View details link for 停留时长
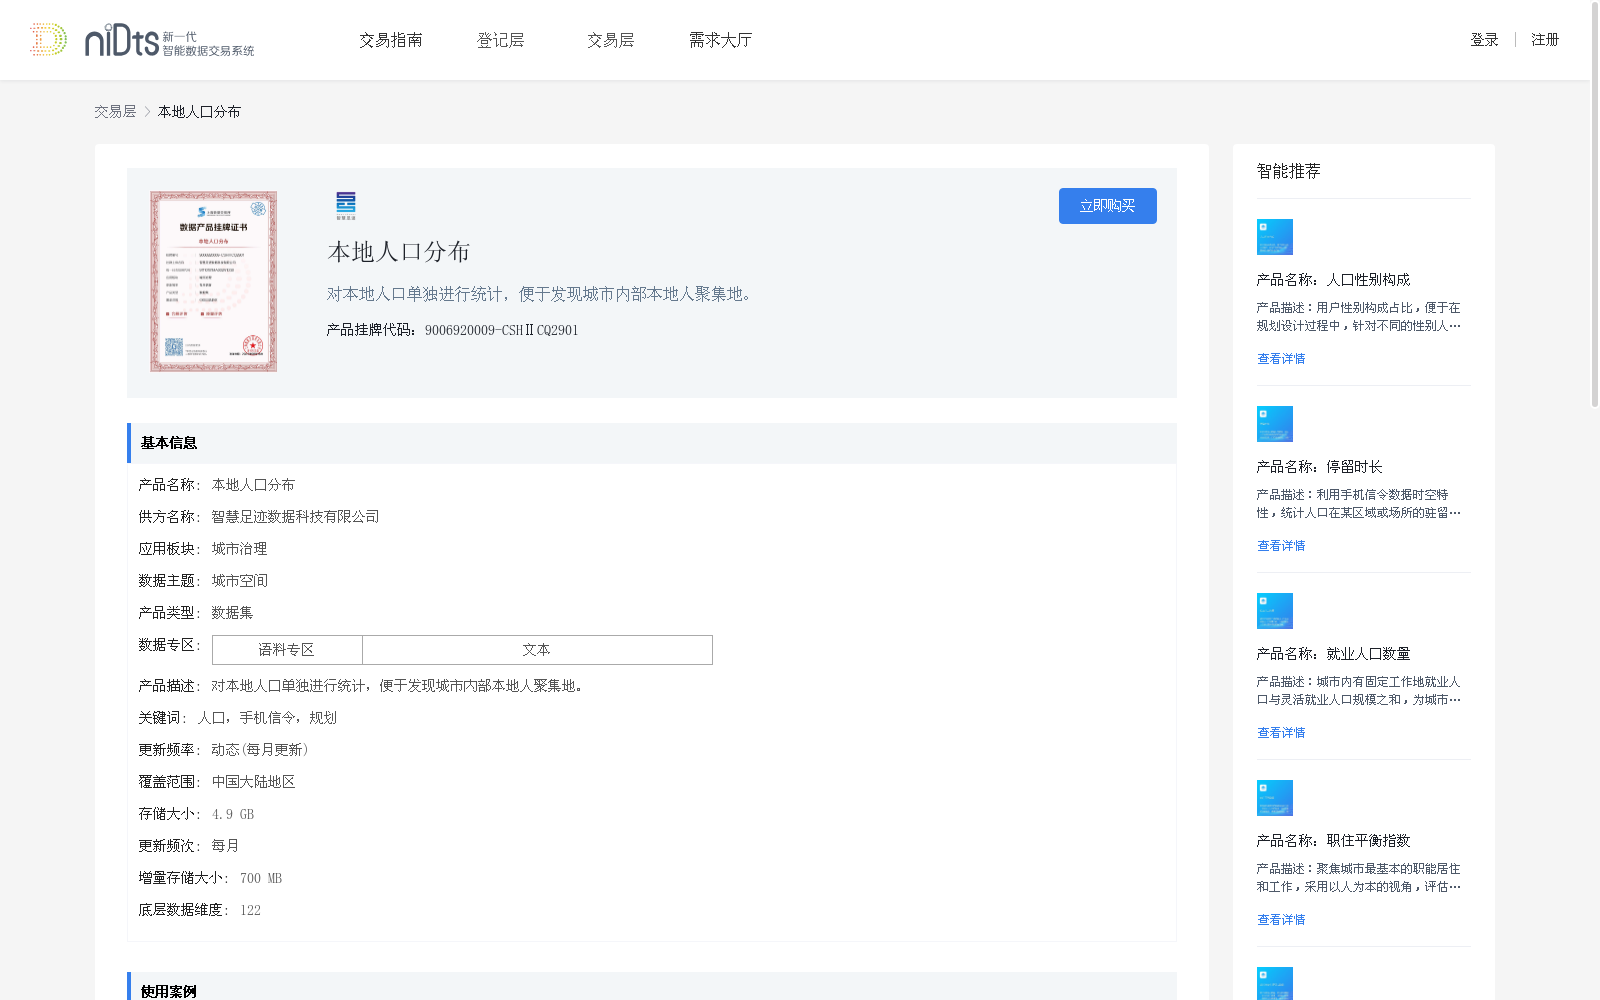 1281,546
